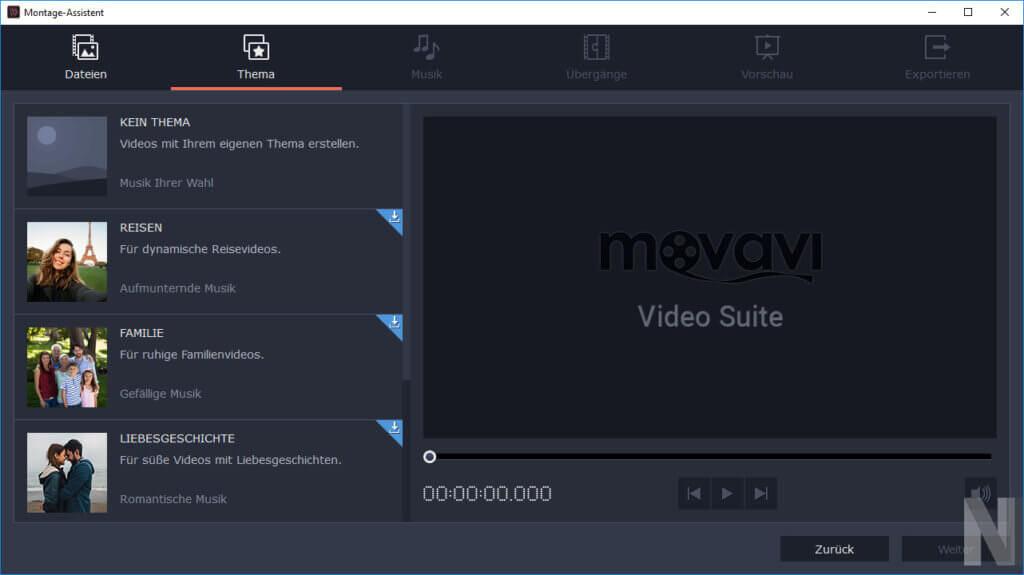The height and width of the screenshot is (575, 1024).
Task: Click the REISEN title text
Action: pyautogui.click(x=140, y=227)
